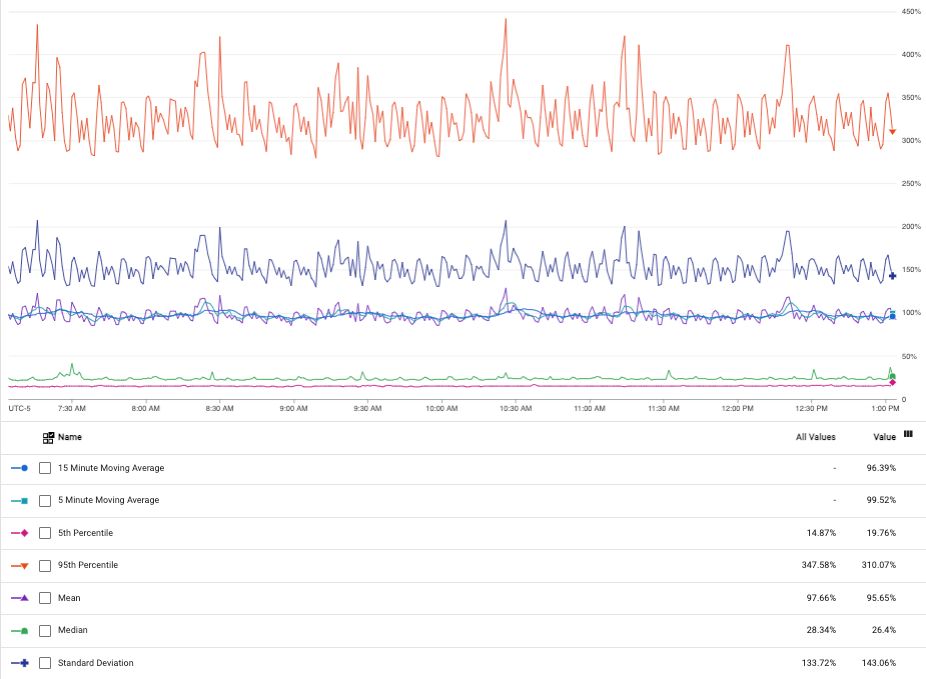Check the 95th Percentile checkbox
Image resolution: width=926 pixels, height=679 pixels.
(44, 565)
